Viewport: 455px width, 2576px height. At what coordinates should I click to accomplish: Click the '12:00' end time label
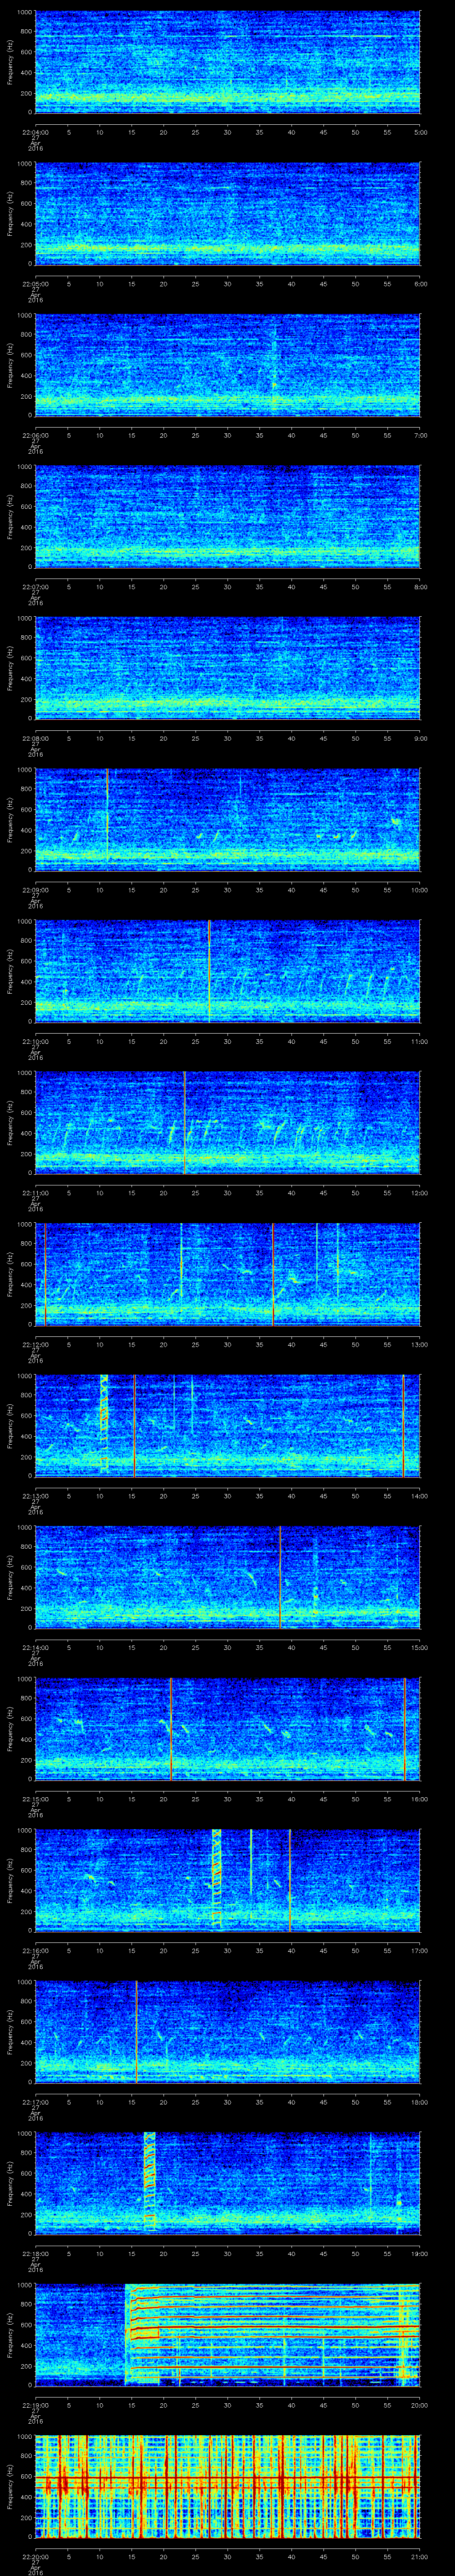point(419,1192)
